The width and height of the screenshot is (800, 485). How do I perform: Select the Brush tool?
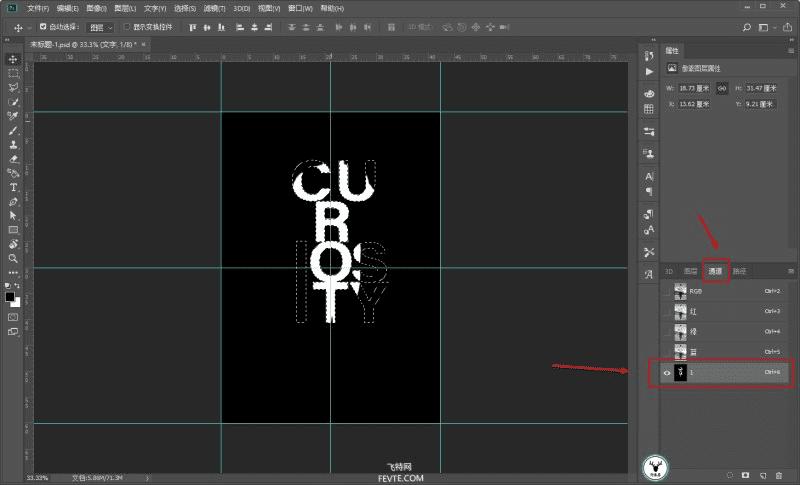coord(13,131)
